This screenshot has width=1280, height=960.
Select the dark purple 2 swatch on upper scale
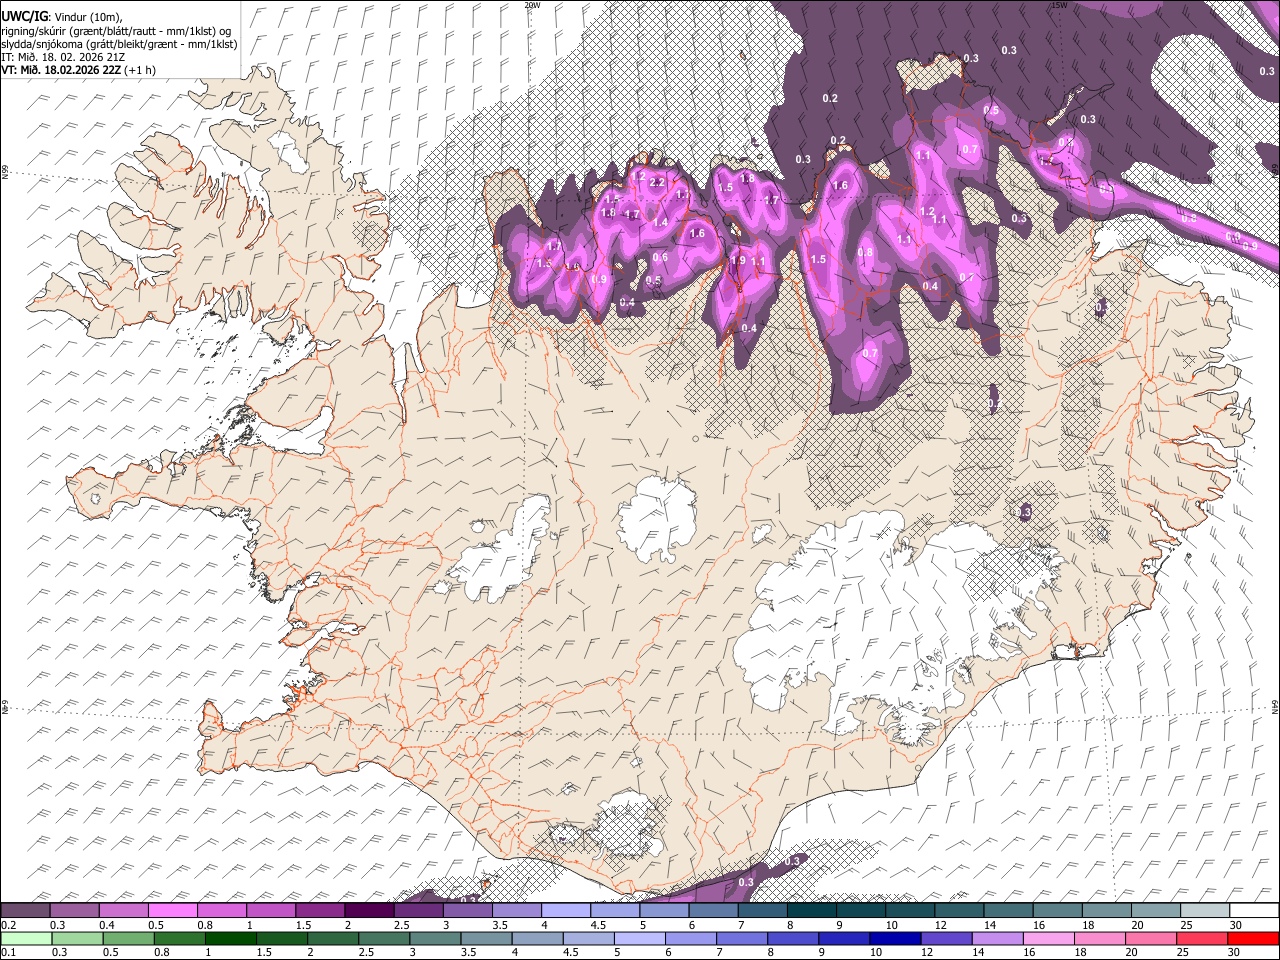tap(369, 911)
